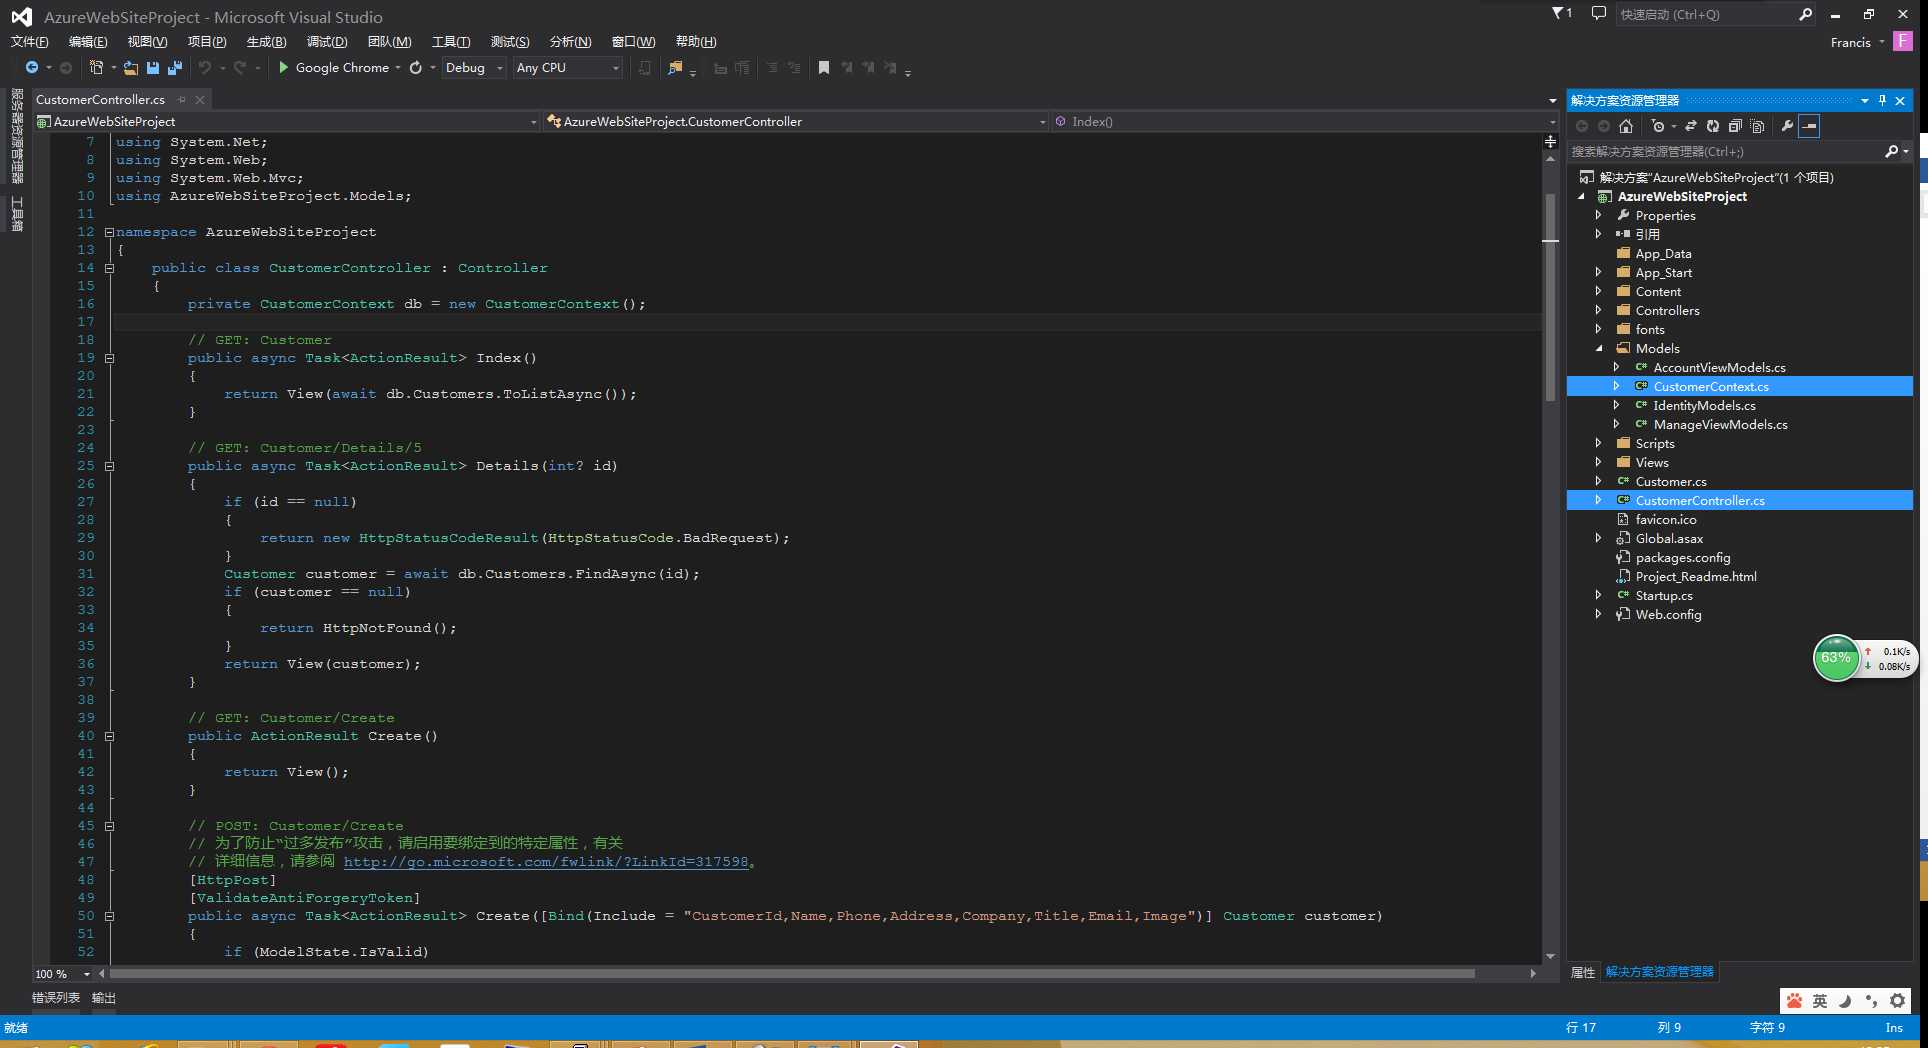Open the 生成(B) menu
This screenshot has width=1928, height=1048.
pyautogui.click(x=266, y=41)
